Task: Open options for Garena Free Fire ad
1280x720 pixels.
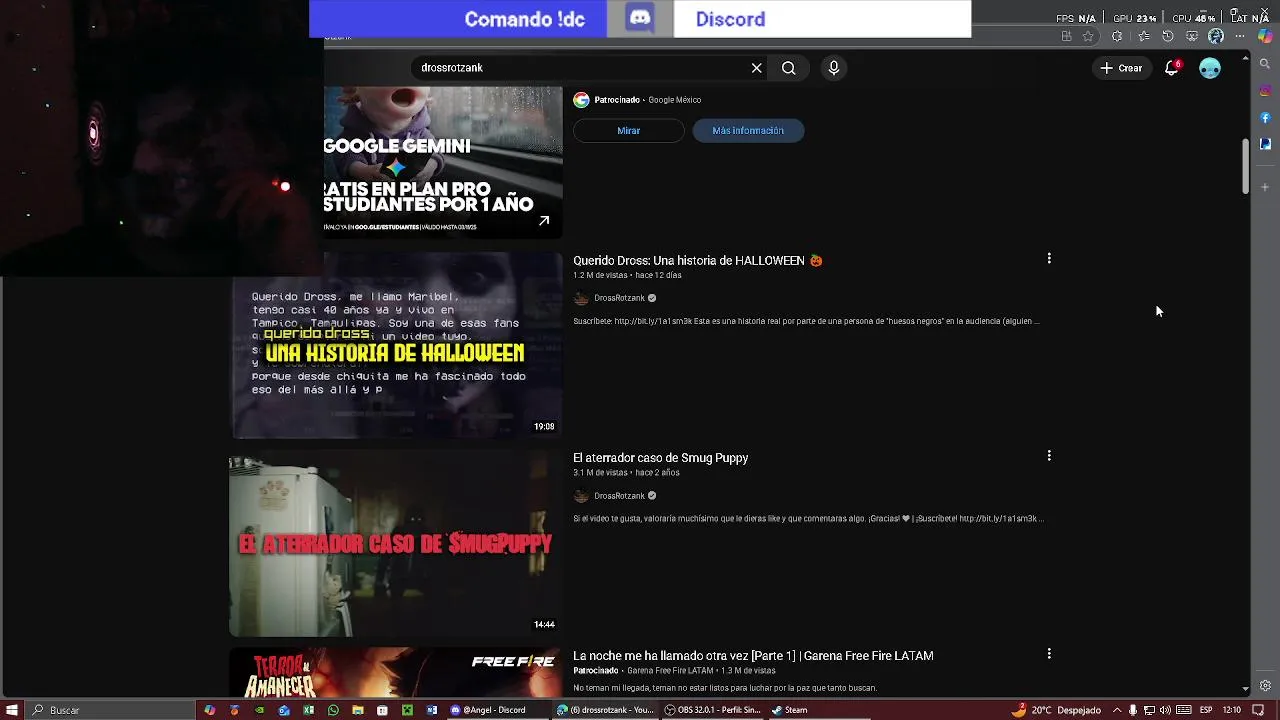Action: (1049, 653)
